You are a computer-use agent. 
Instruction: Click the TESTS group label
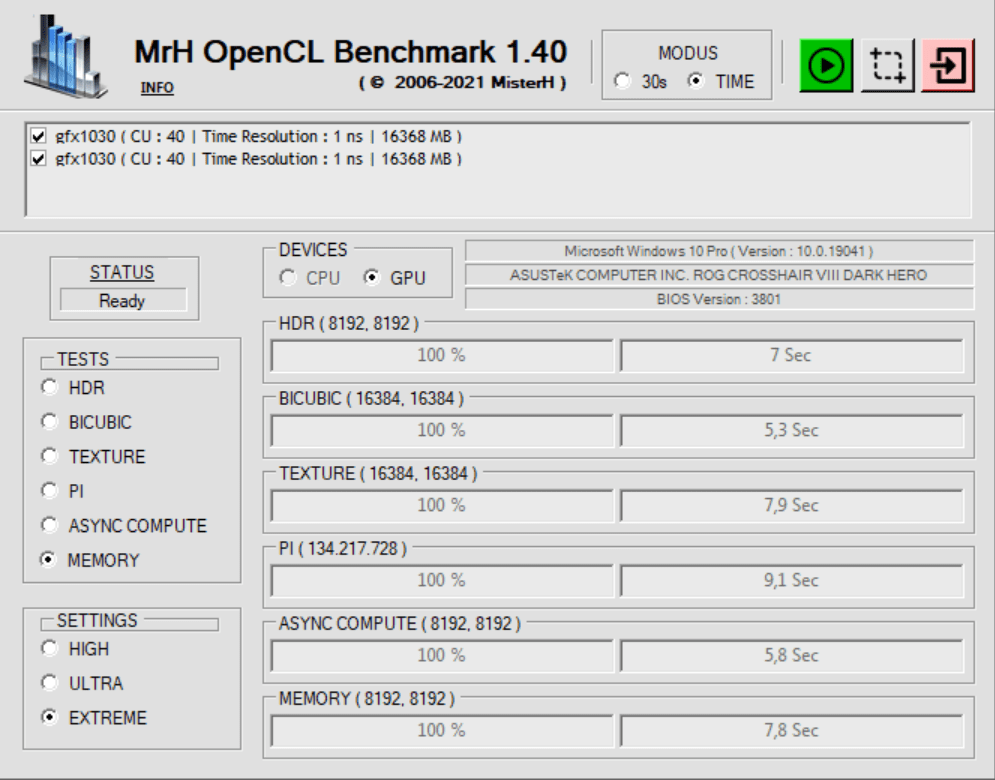pyautogui.click(x=83, y=359)
